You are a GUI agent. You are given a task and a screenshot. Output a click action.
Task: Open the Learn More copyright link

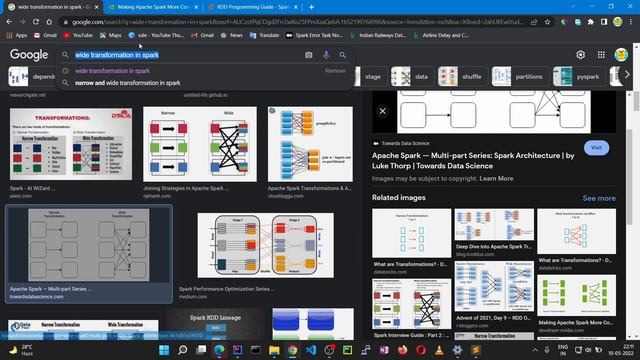point(496,178)
